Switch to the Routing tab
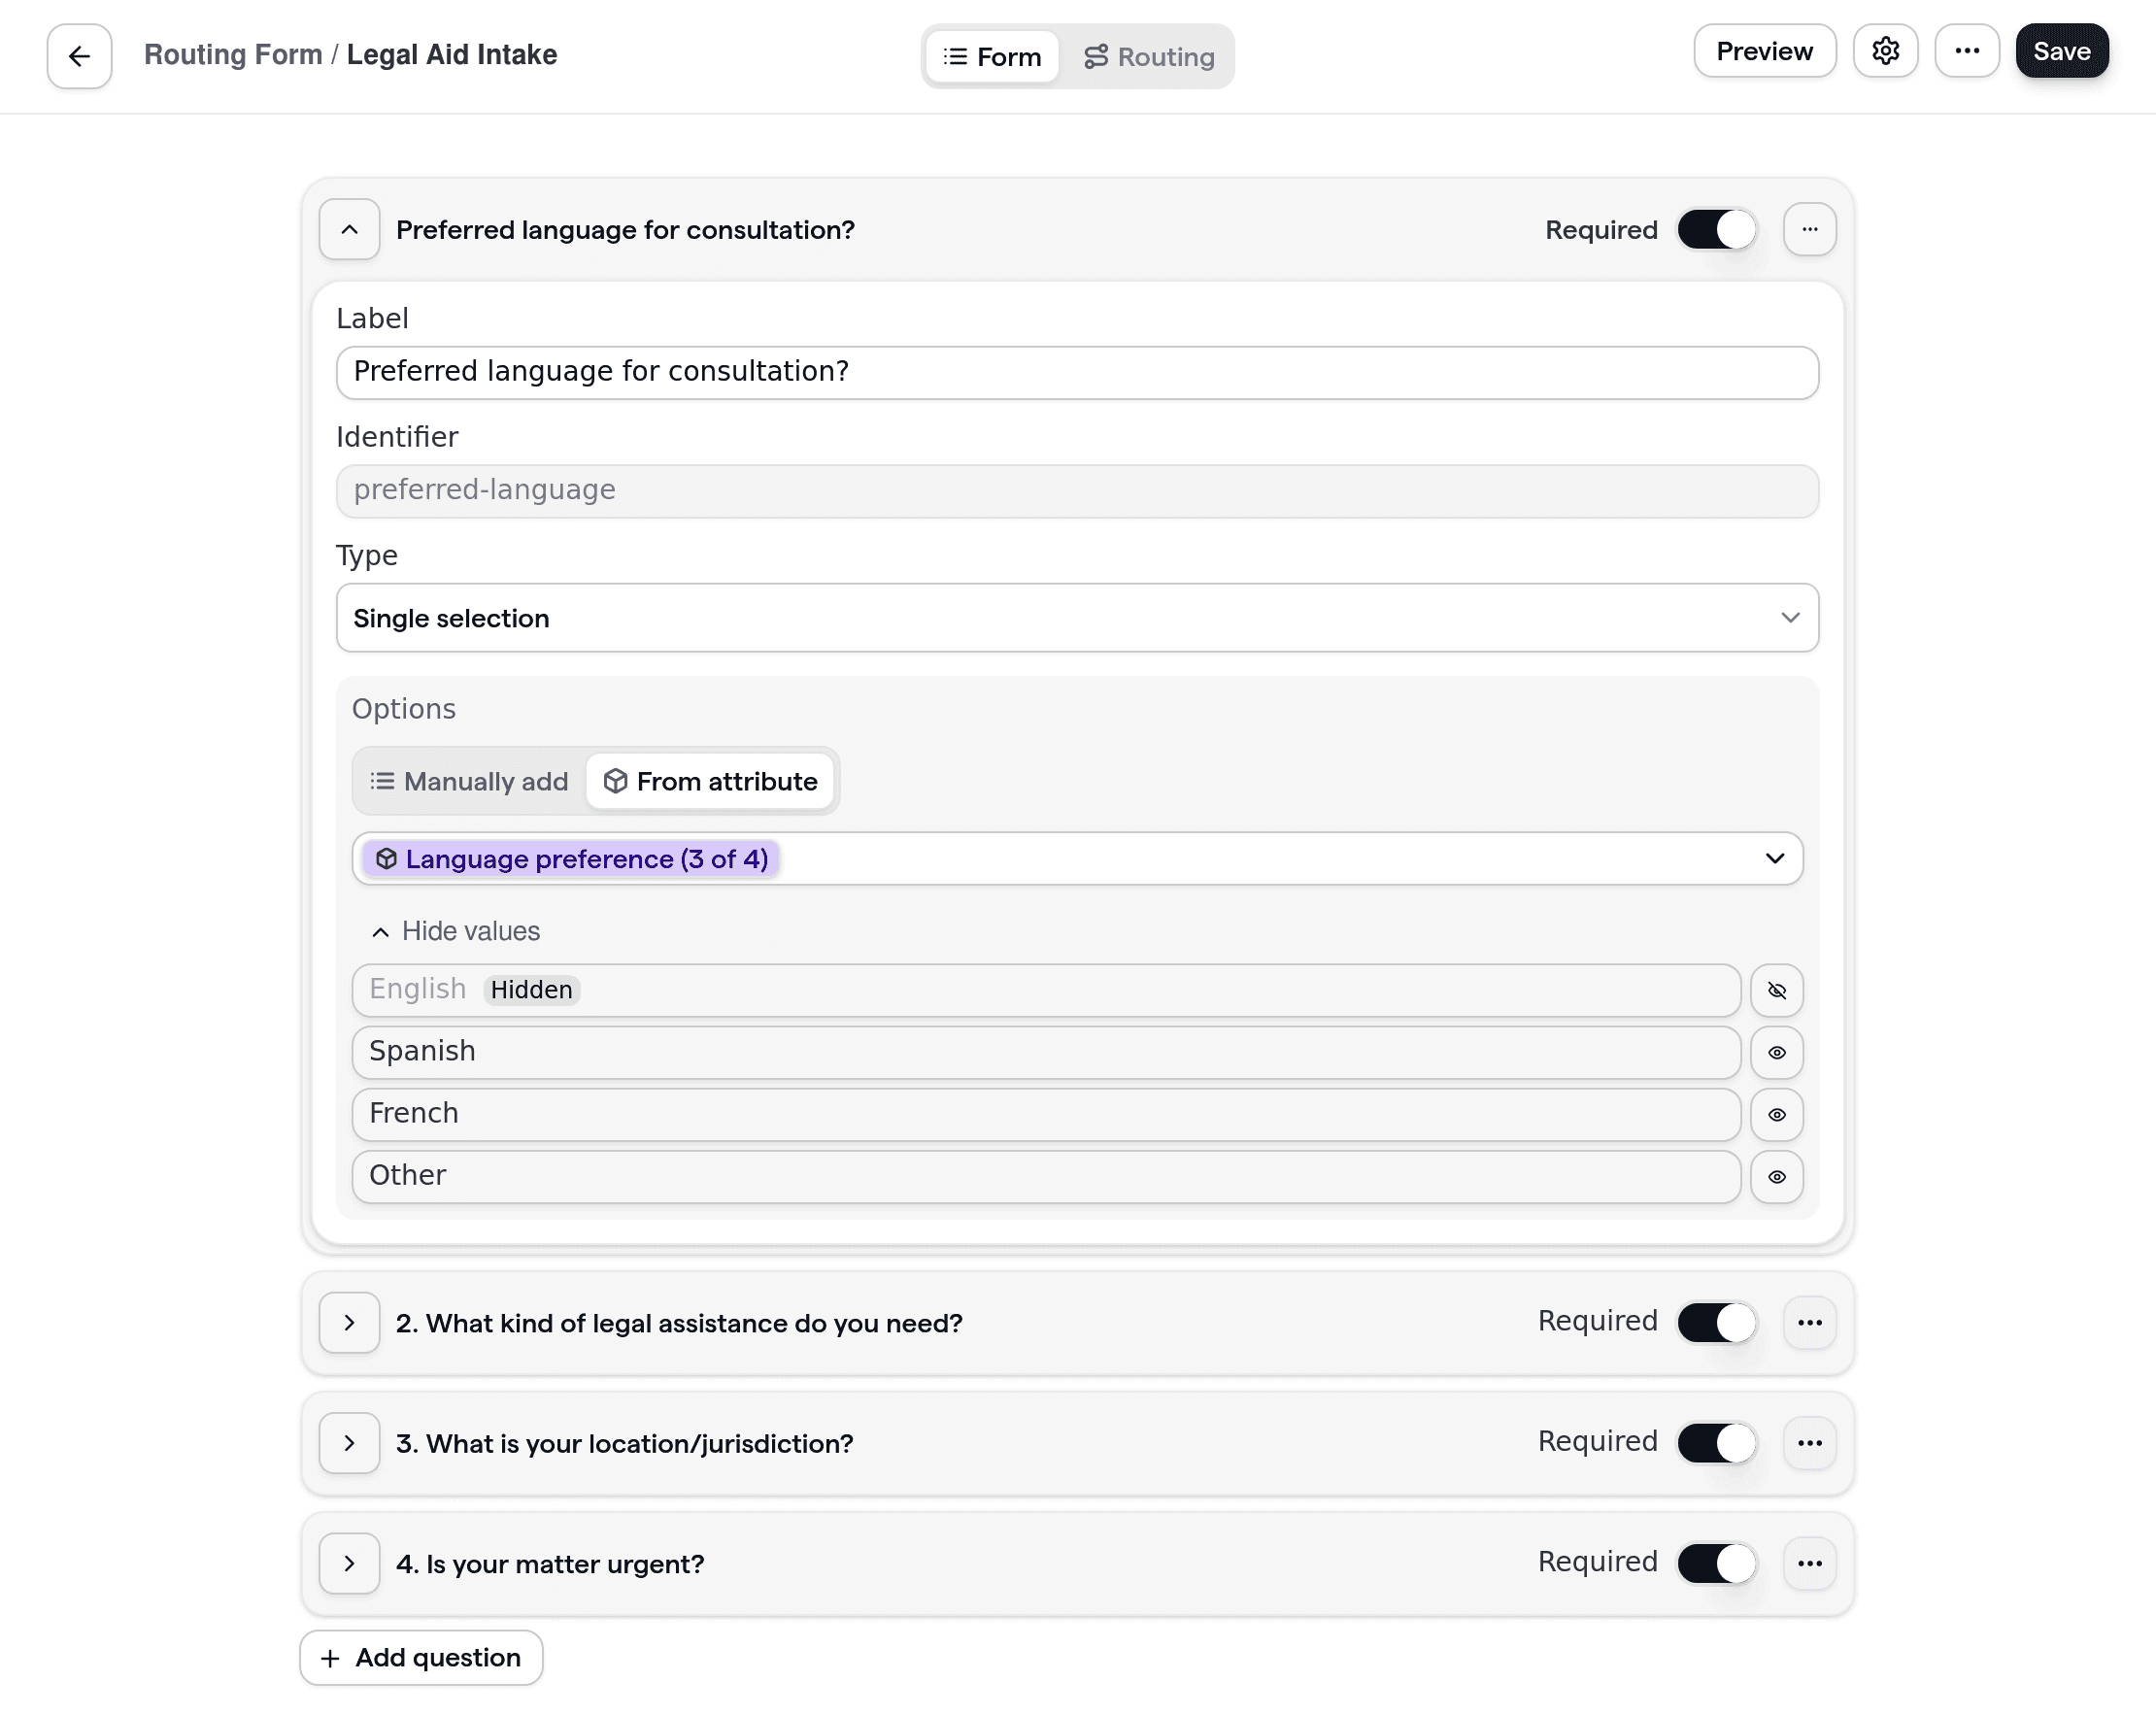Image resolution: width=2156 pixels, height=1715 pixels. [x=1150, y=56]
